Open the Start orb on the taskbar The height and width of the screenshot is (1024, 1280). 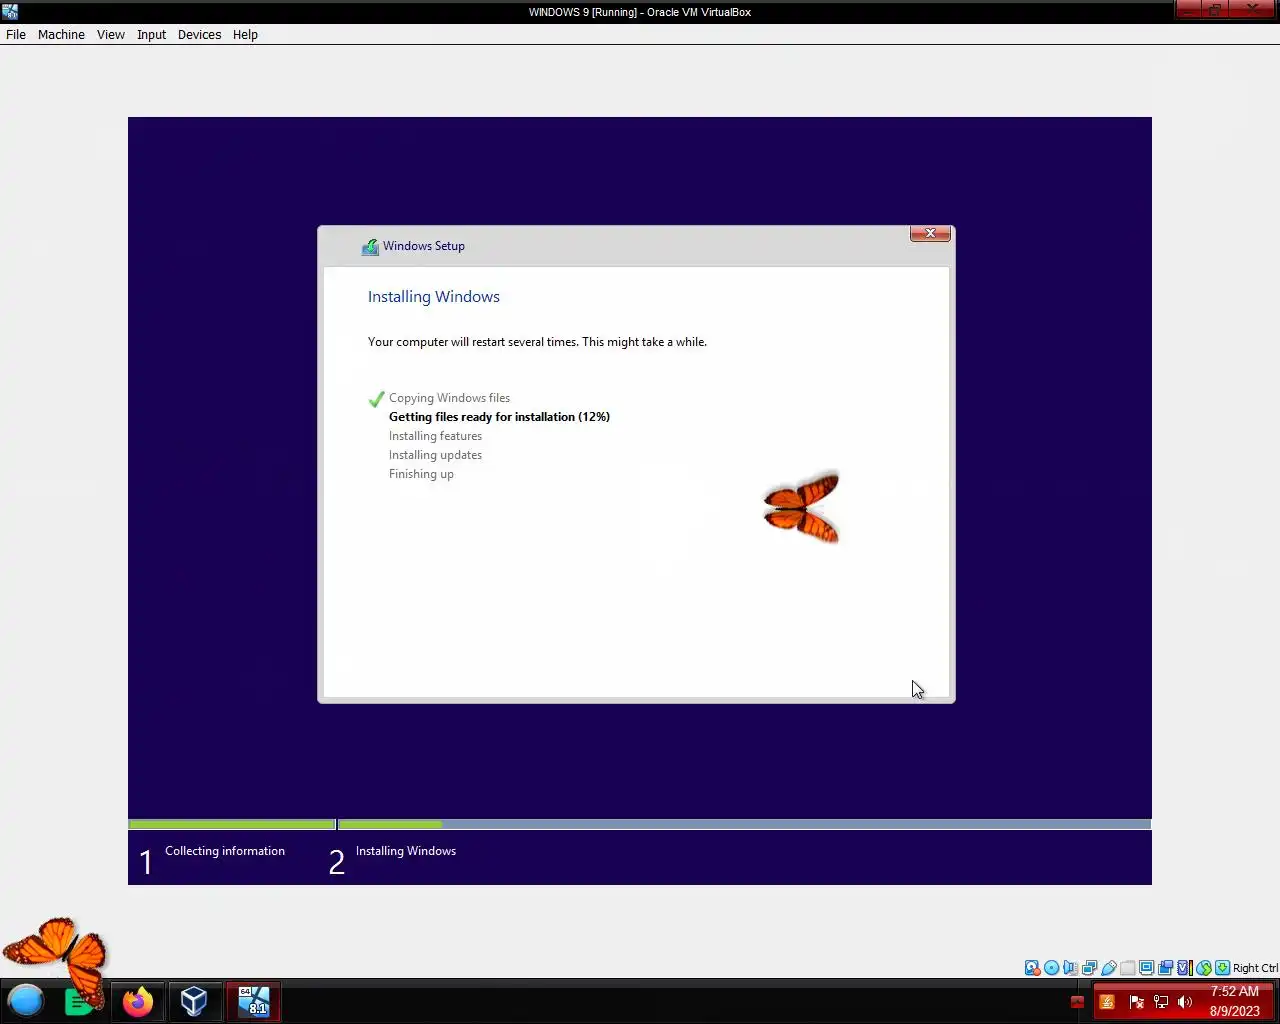point(26,1000)
